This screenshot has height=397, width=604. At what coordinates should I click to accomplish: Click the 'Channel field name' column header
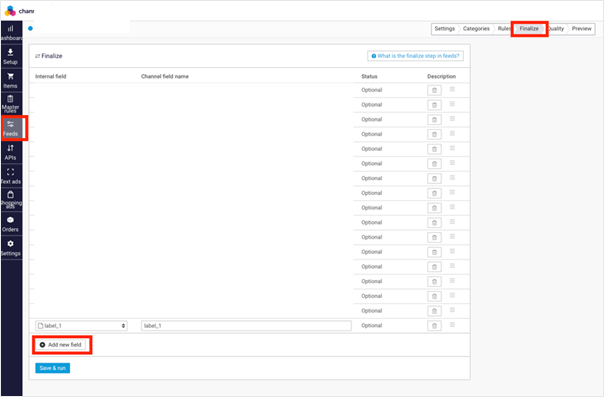pyautogui.click(x=165, y=76)
